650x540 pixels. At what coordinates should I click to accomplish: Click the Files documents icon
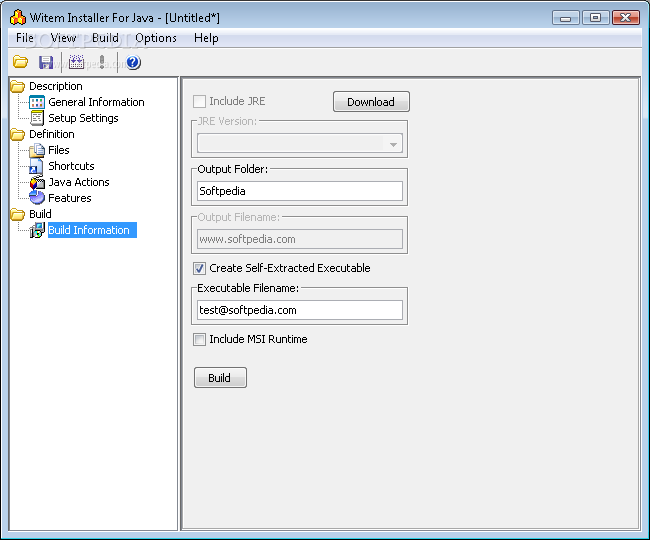(x=37, y=150)
